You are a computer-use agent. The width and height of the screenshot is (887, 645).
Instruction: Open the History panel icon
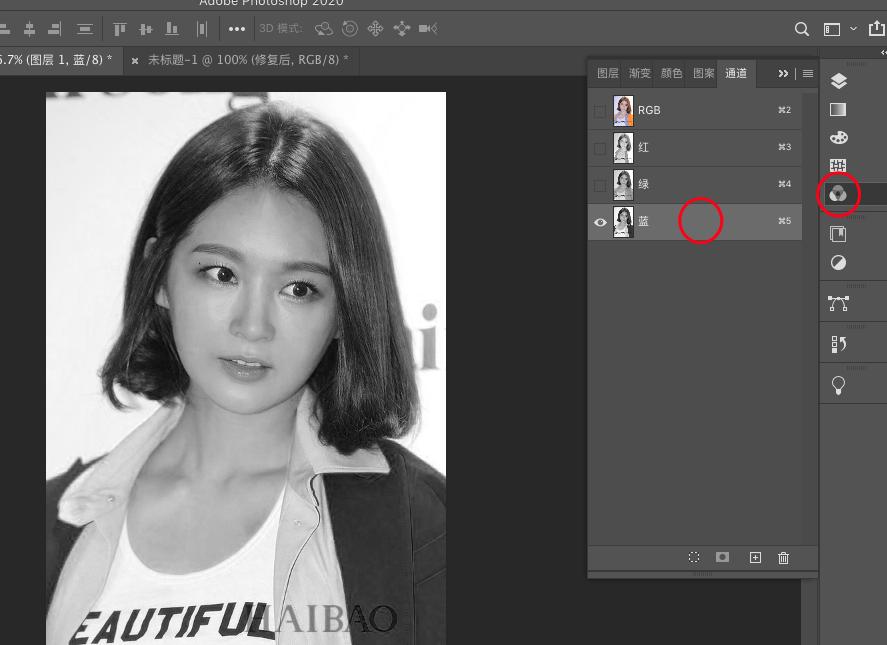pyautogui.click(x=838, y=344)
